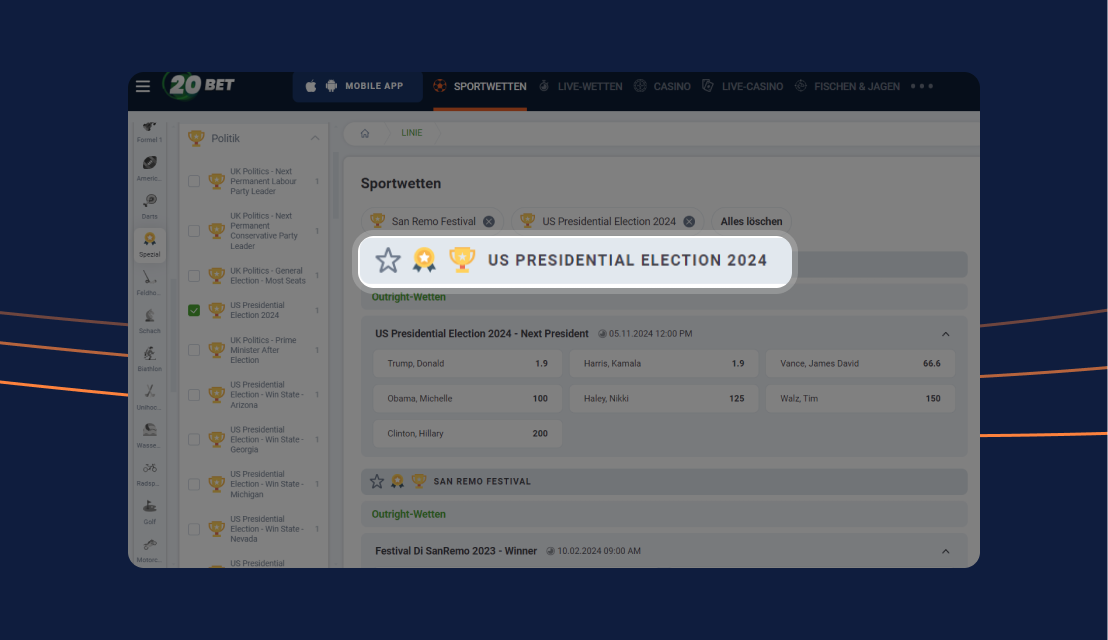Switch to the Sportwetten tab
The width and height of the screenshot is (1108, 640).
(x=480, y=86)
